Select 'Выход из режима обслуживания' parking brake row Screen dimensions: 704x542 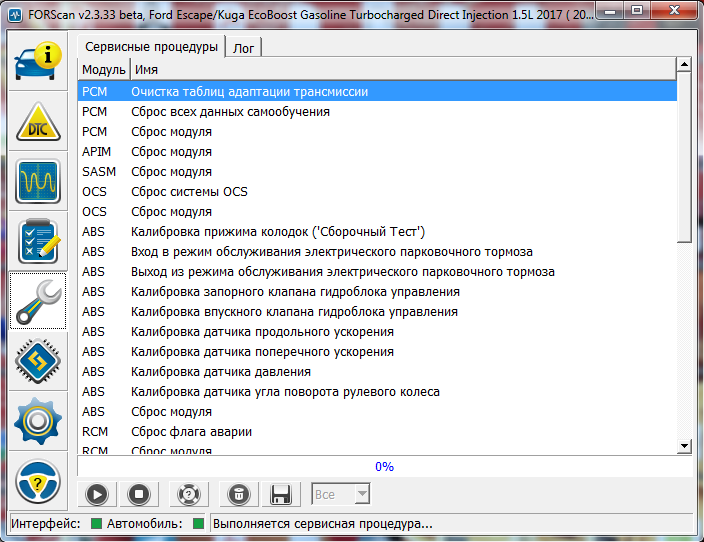(x=377, y=272)
